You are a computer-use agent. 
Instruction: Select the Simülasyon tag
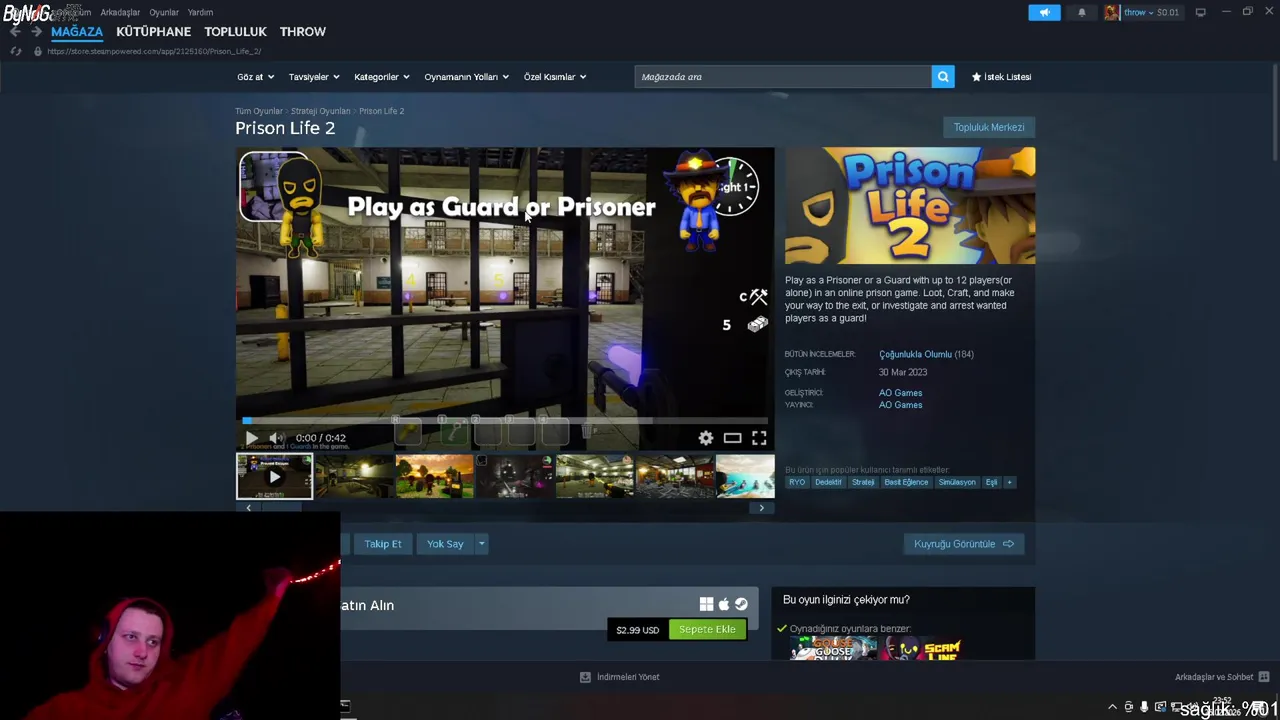[x=957, y=482]
